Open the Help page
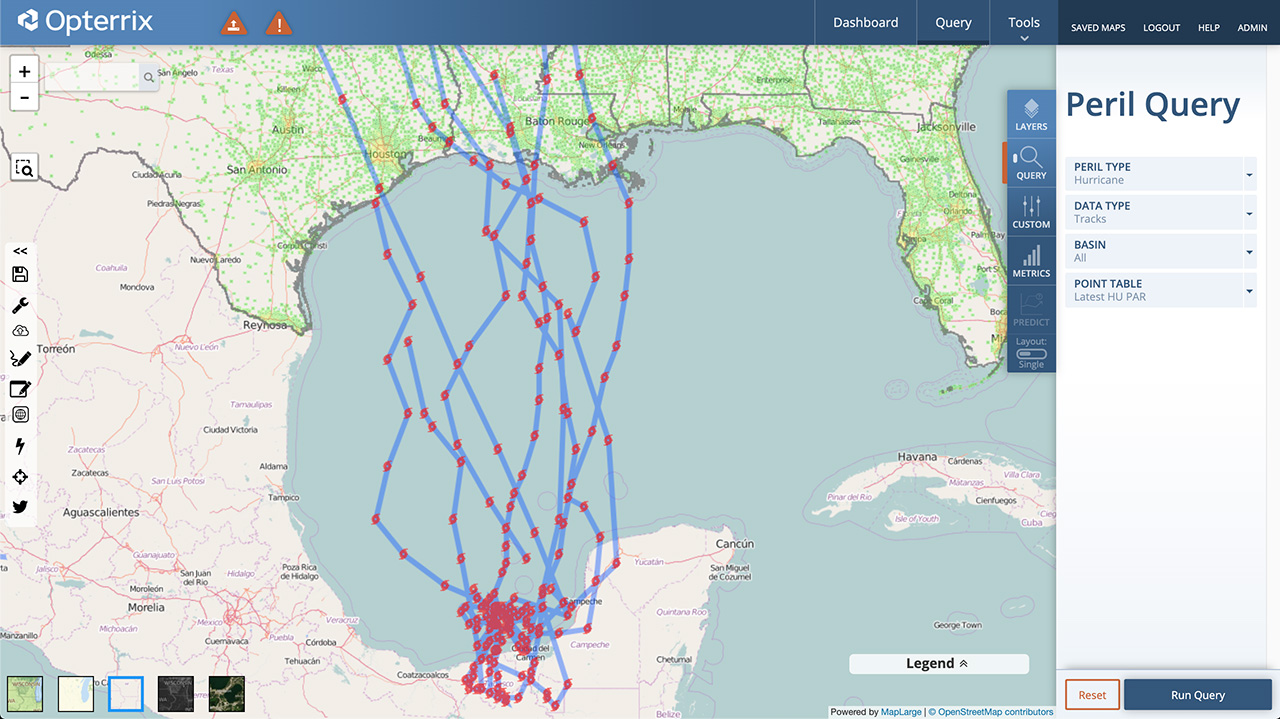 tap(1209, 28)
